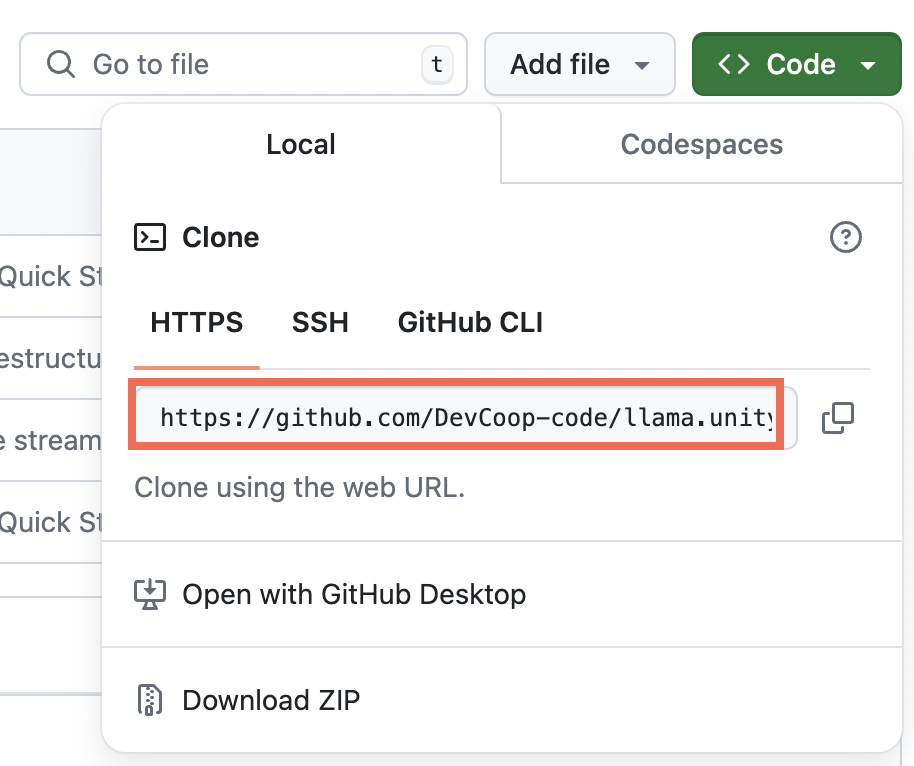Collapse the green Code dropdown
914x766 pixels.
point(796,64)
